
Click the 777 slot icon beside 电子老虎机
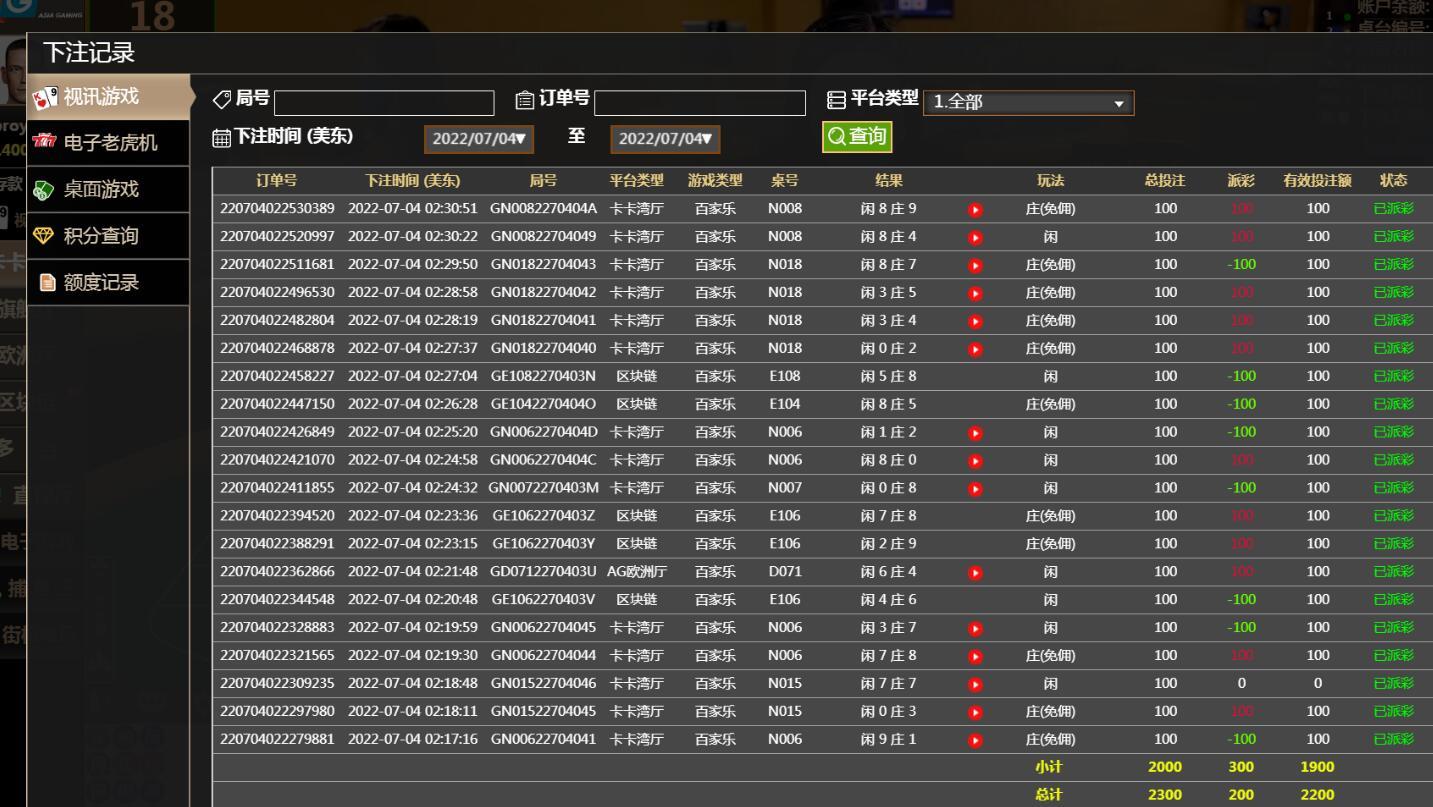[46, 142]
